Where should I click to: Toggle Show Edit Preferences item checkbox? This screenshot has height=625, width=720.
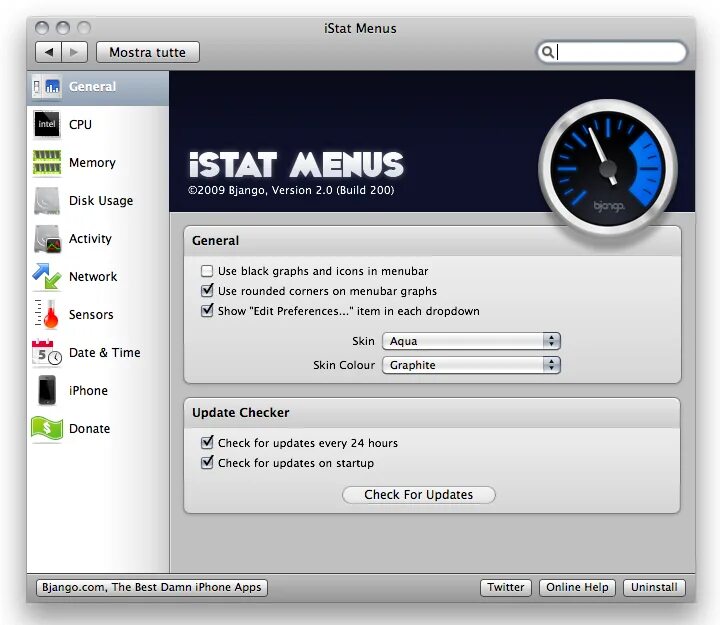[207, 311]
